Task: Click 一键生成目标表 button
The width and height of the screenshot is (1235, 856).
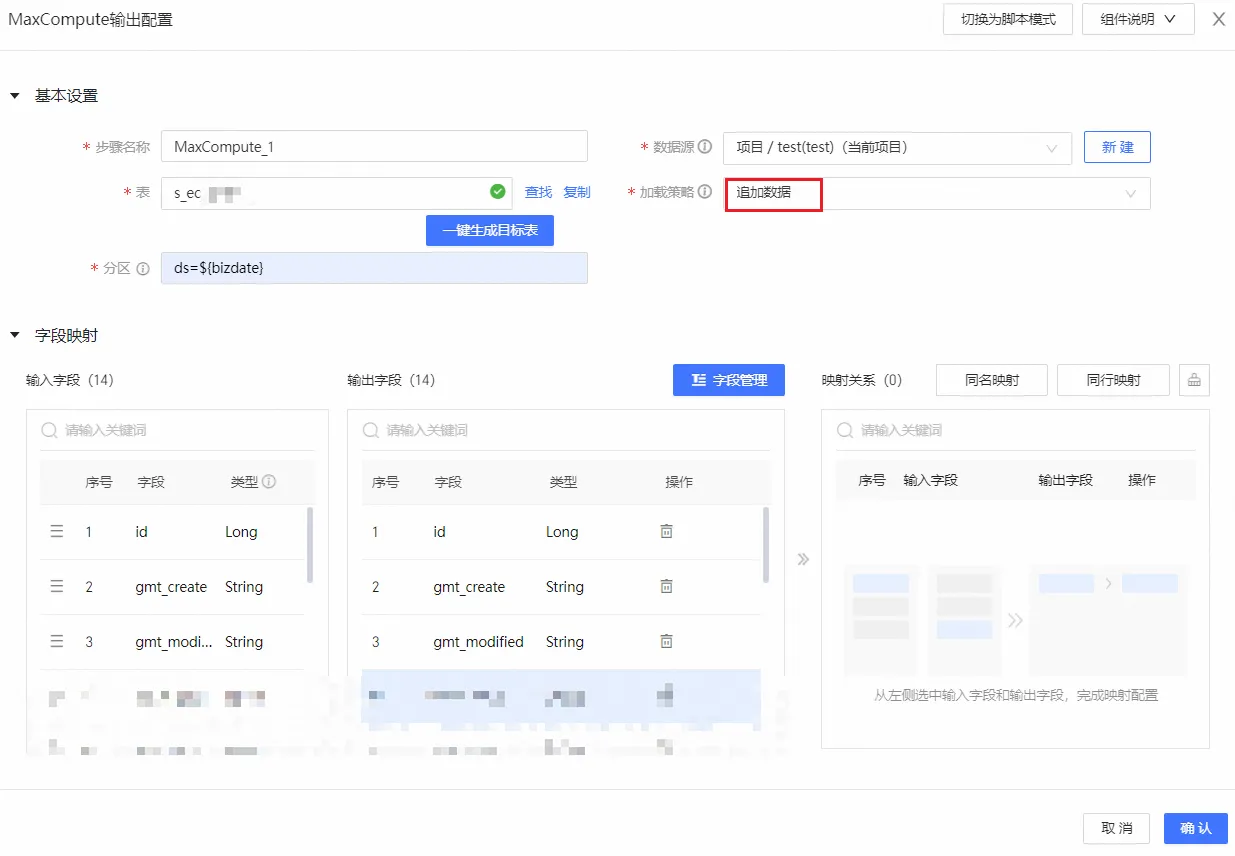Action: coord(490,230)
